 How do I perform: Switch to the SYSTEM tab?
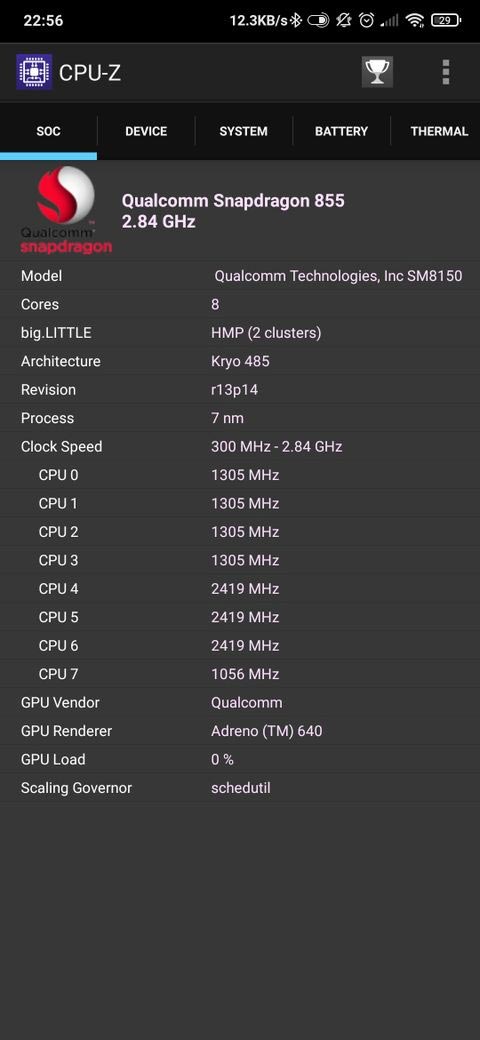[243, 131]
